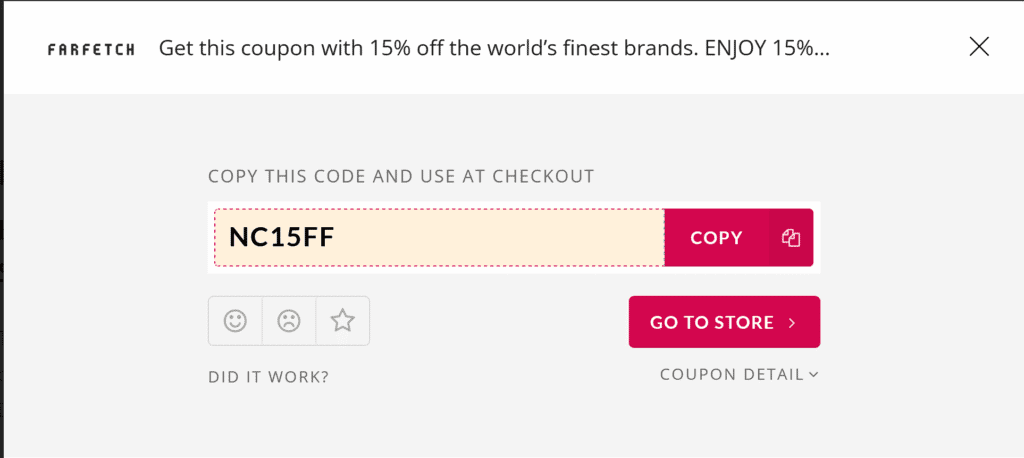Screen dimensions: 1024x458
Task: Click the arrow inside Go To Store
Action: tap(792, 323)
